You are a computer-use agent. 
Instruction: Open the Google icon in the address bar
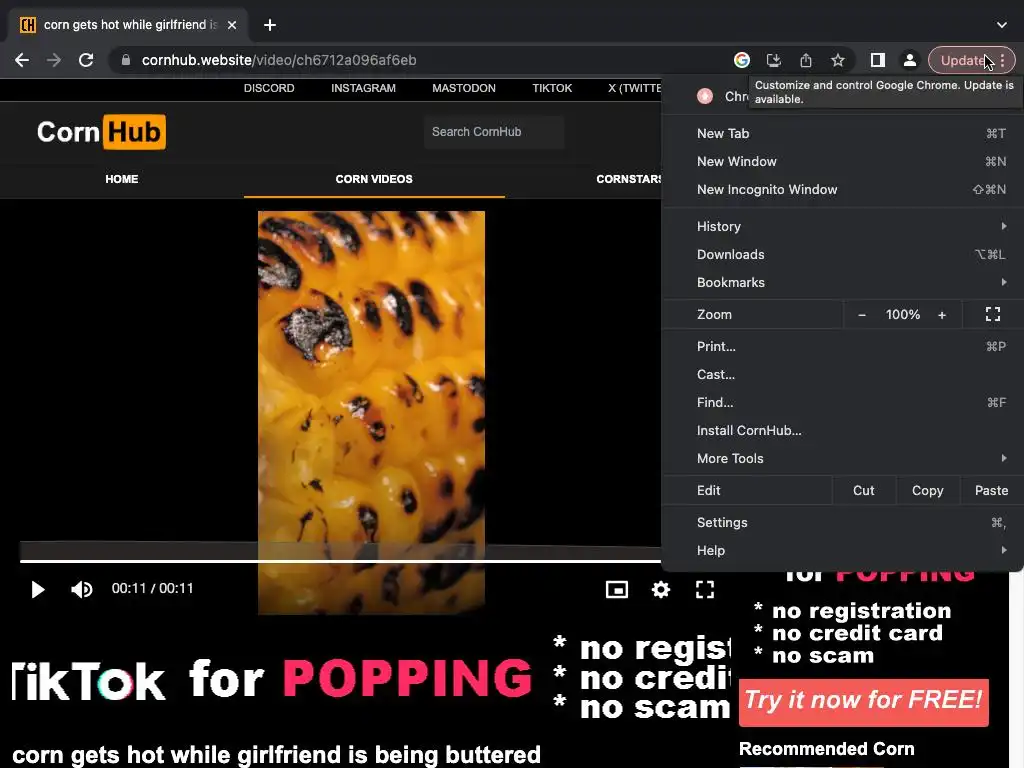click(x=742, y=60)
